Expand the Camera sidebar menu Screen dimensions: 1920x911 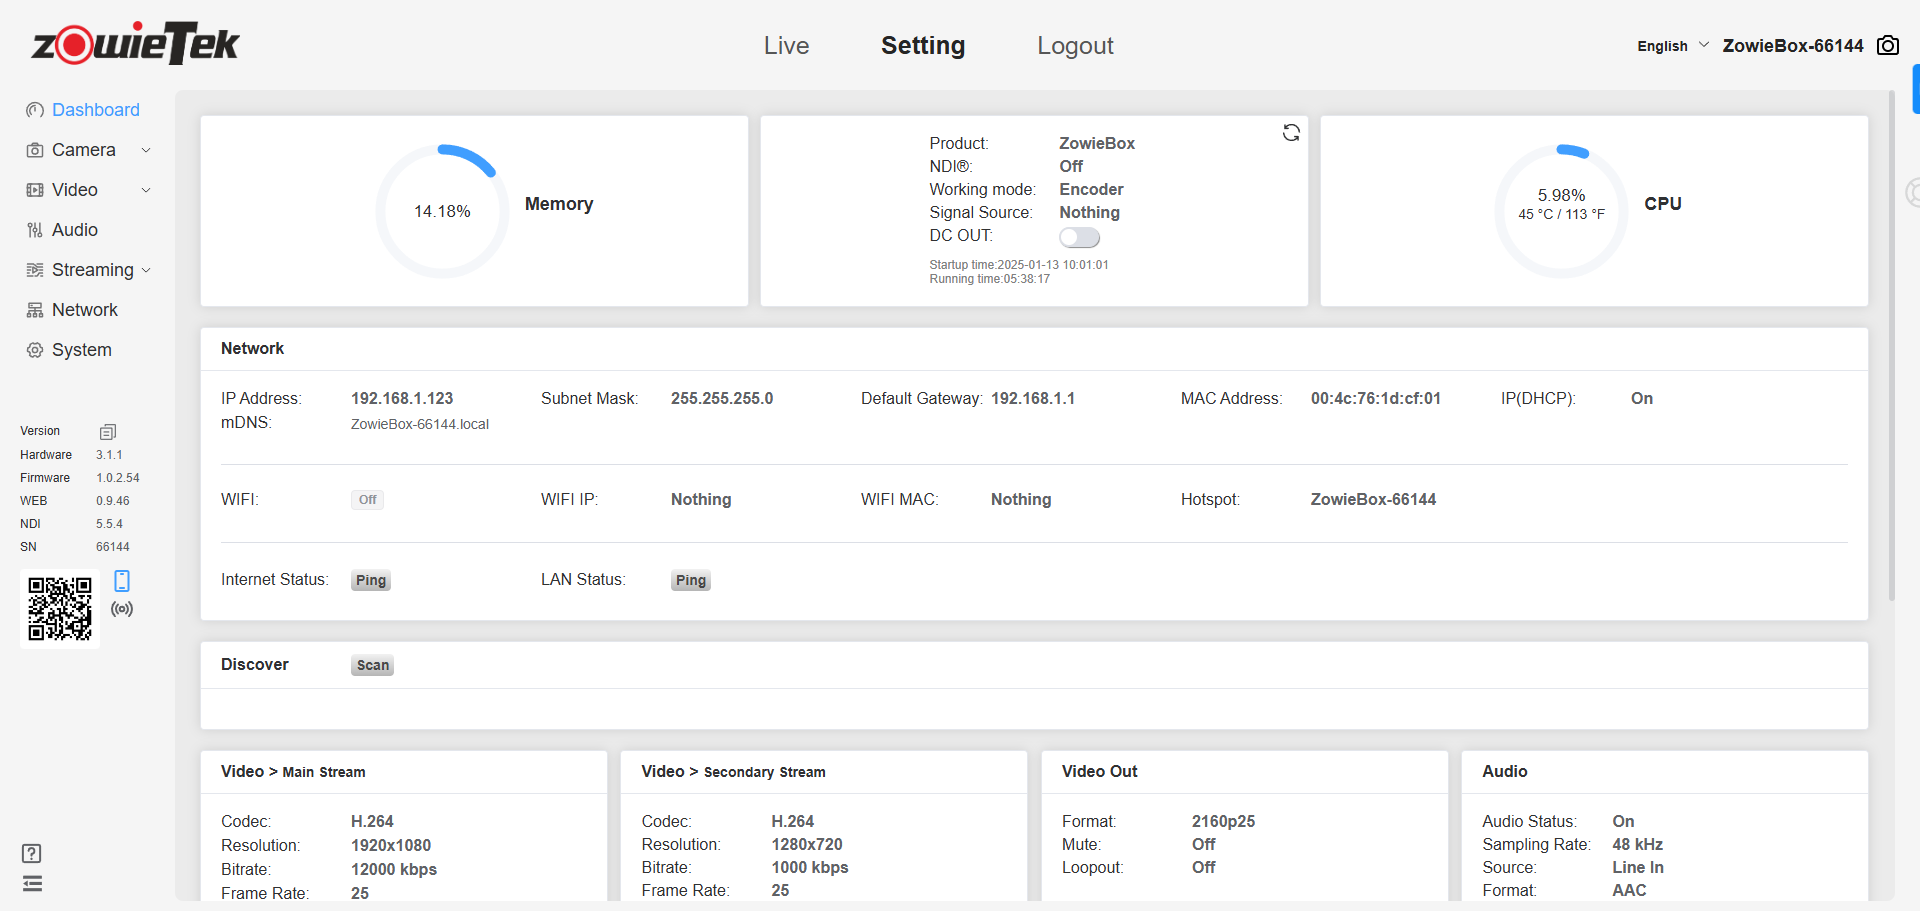pos(88,150)
